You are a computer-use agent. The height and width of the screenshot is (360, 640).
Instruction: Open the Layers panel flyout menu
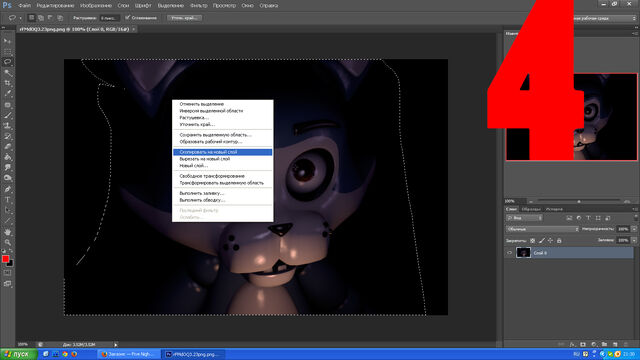[635, 209]
